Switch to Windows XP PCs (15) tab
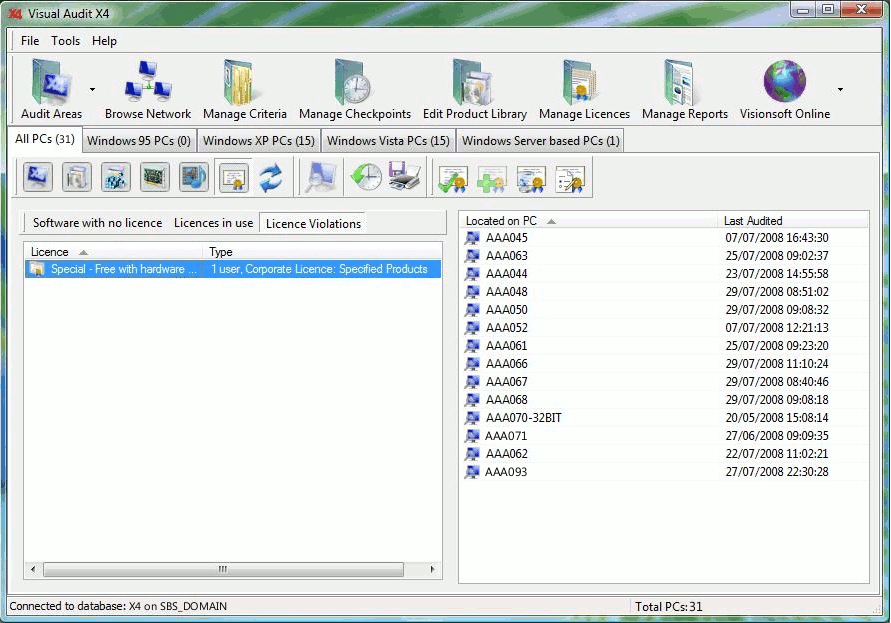 pyautogui.click(x=259, y=141)
